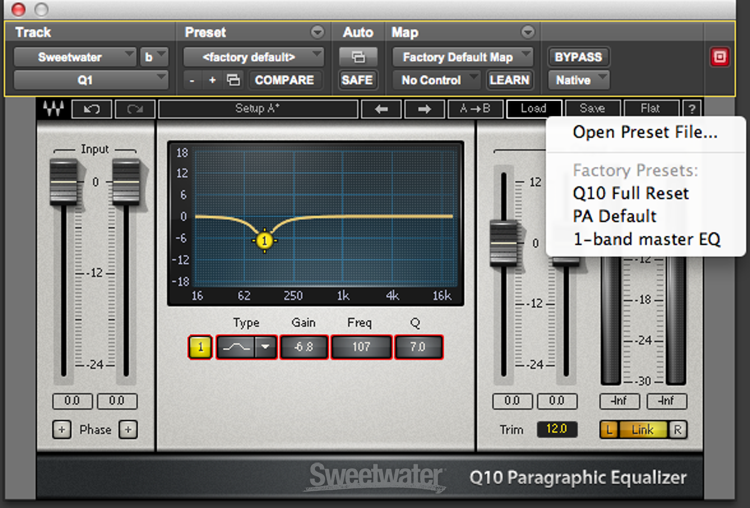Image resolution: width=750 pixels, height=508 pixels.
Task: Click right input fader handle
Action: (x=126, y=183)
